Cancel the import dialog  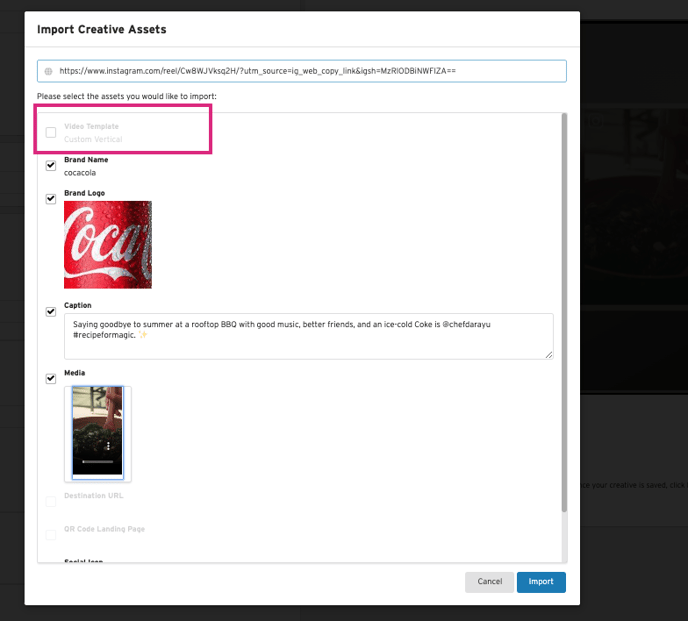click(489, 582)
